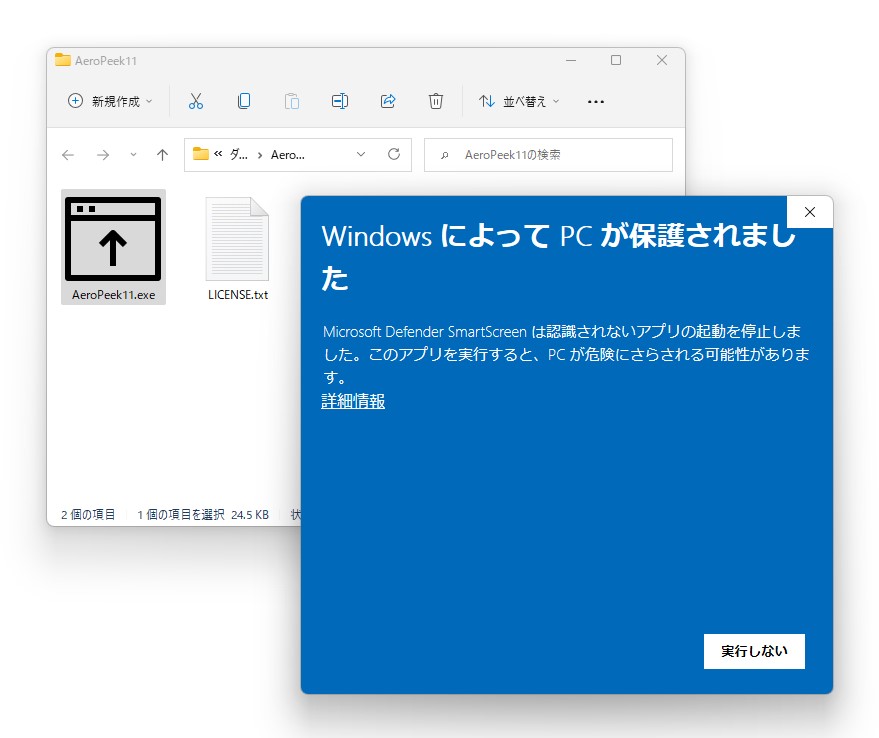Screen dimensions: 879x738
Task: Select the Cut icon in the toolbar
Action: pyautogui.click(x=196, y=100)
